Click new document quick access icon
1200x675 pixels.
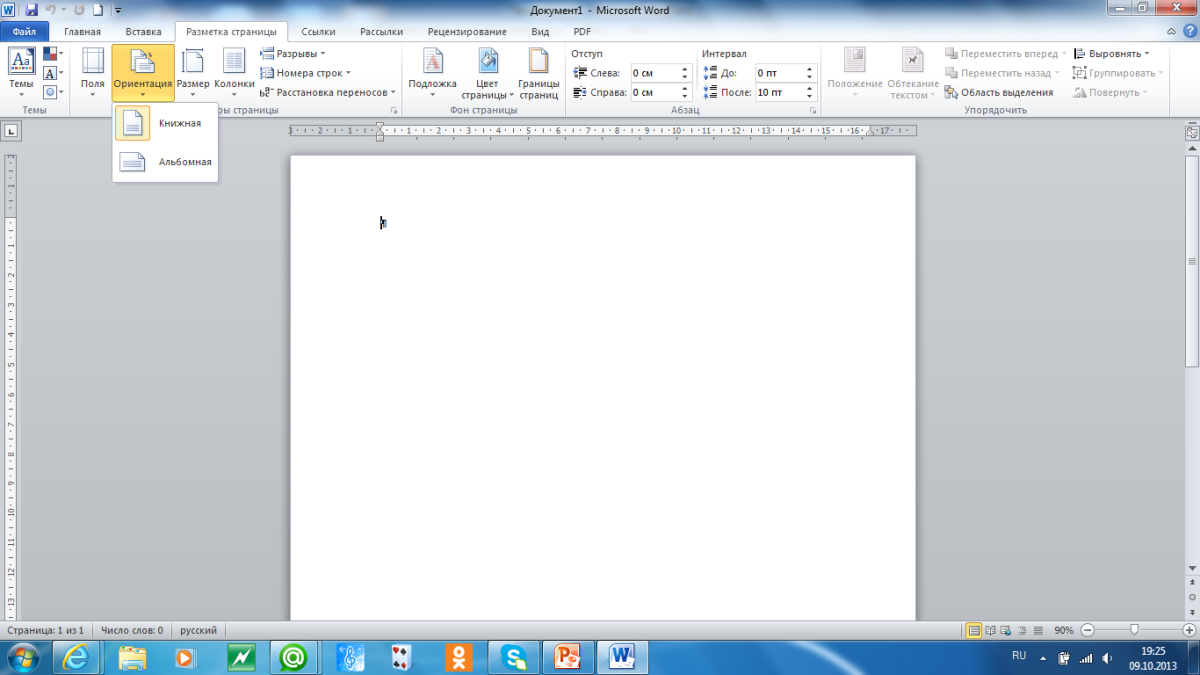point(97,10)
